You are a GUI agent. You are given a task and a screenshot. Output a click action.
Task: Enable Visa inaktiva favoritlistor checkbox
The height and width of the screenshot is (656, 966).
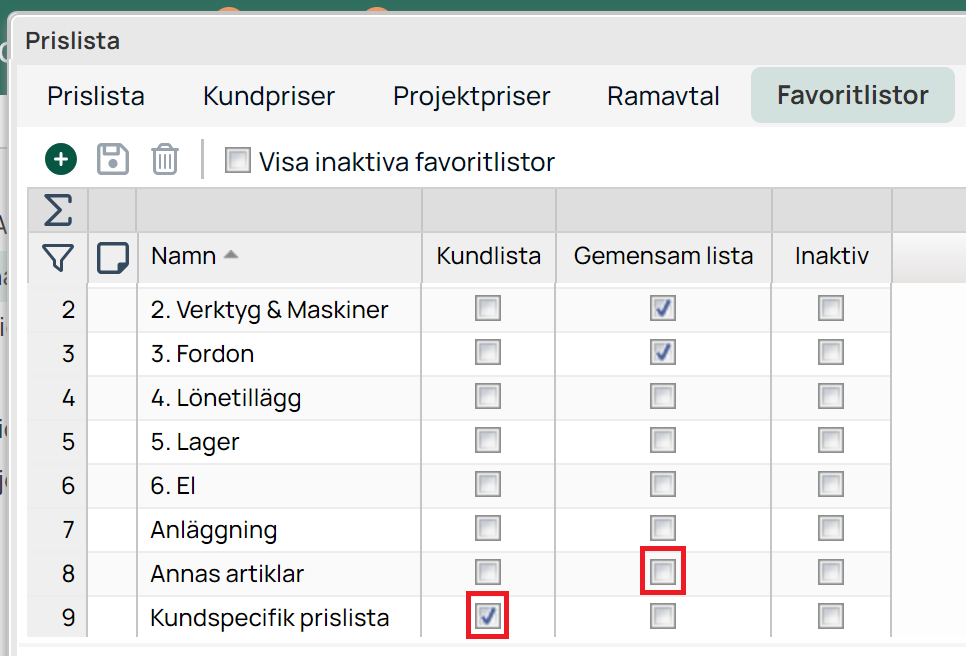click(x=238, y=161)
